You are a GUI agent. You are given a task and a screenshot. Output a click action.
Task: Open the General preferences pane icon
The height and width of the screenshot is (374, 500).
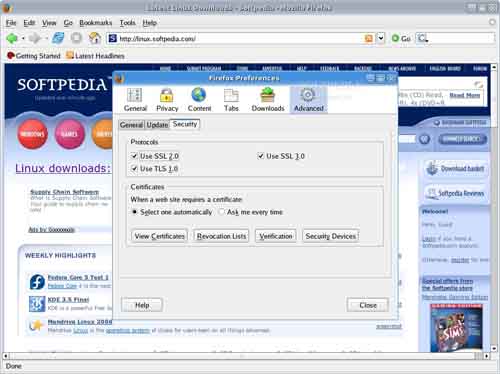point(135,100)
